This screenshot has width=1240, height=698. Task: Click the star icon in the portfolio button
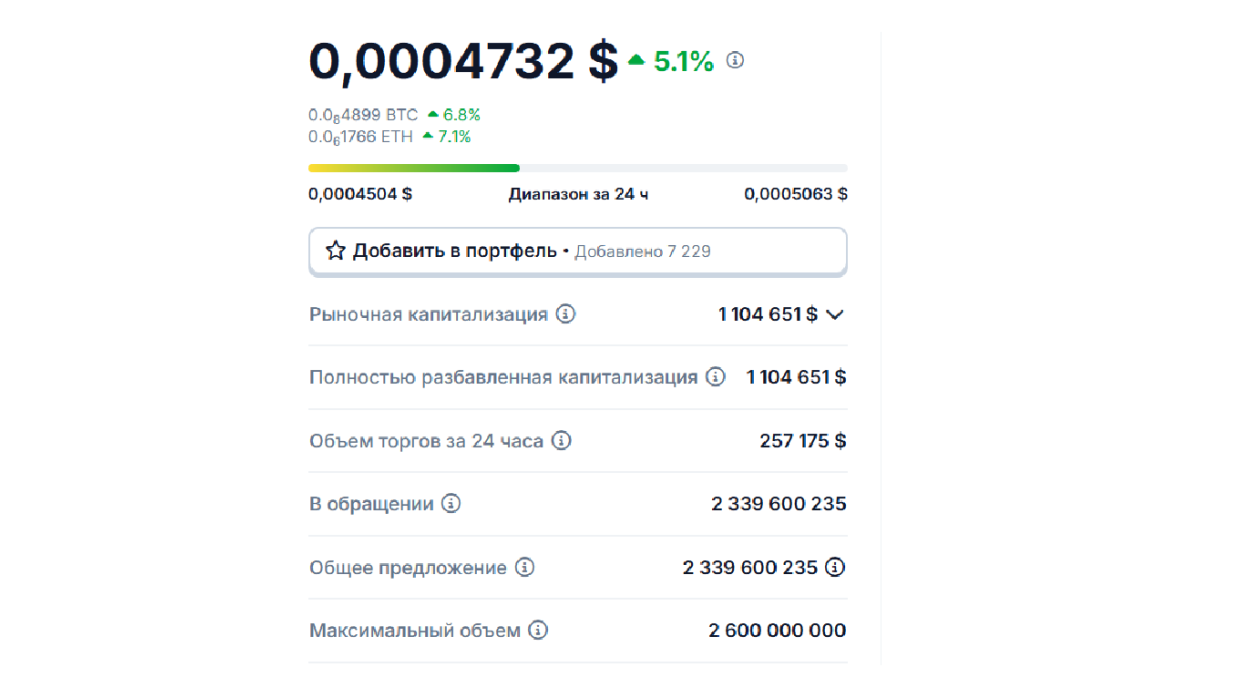point(336,251)
